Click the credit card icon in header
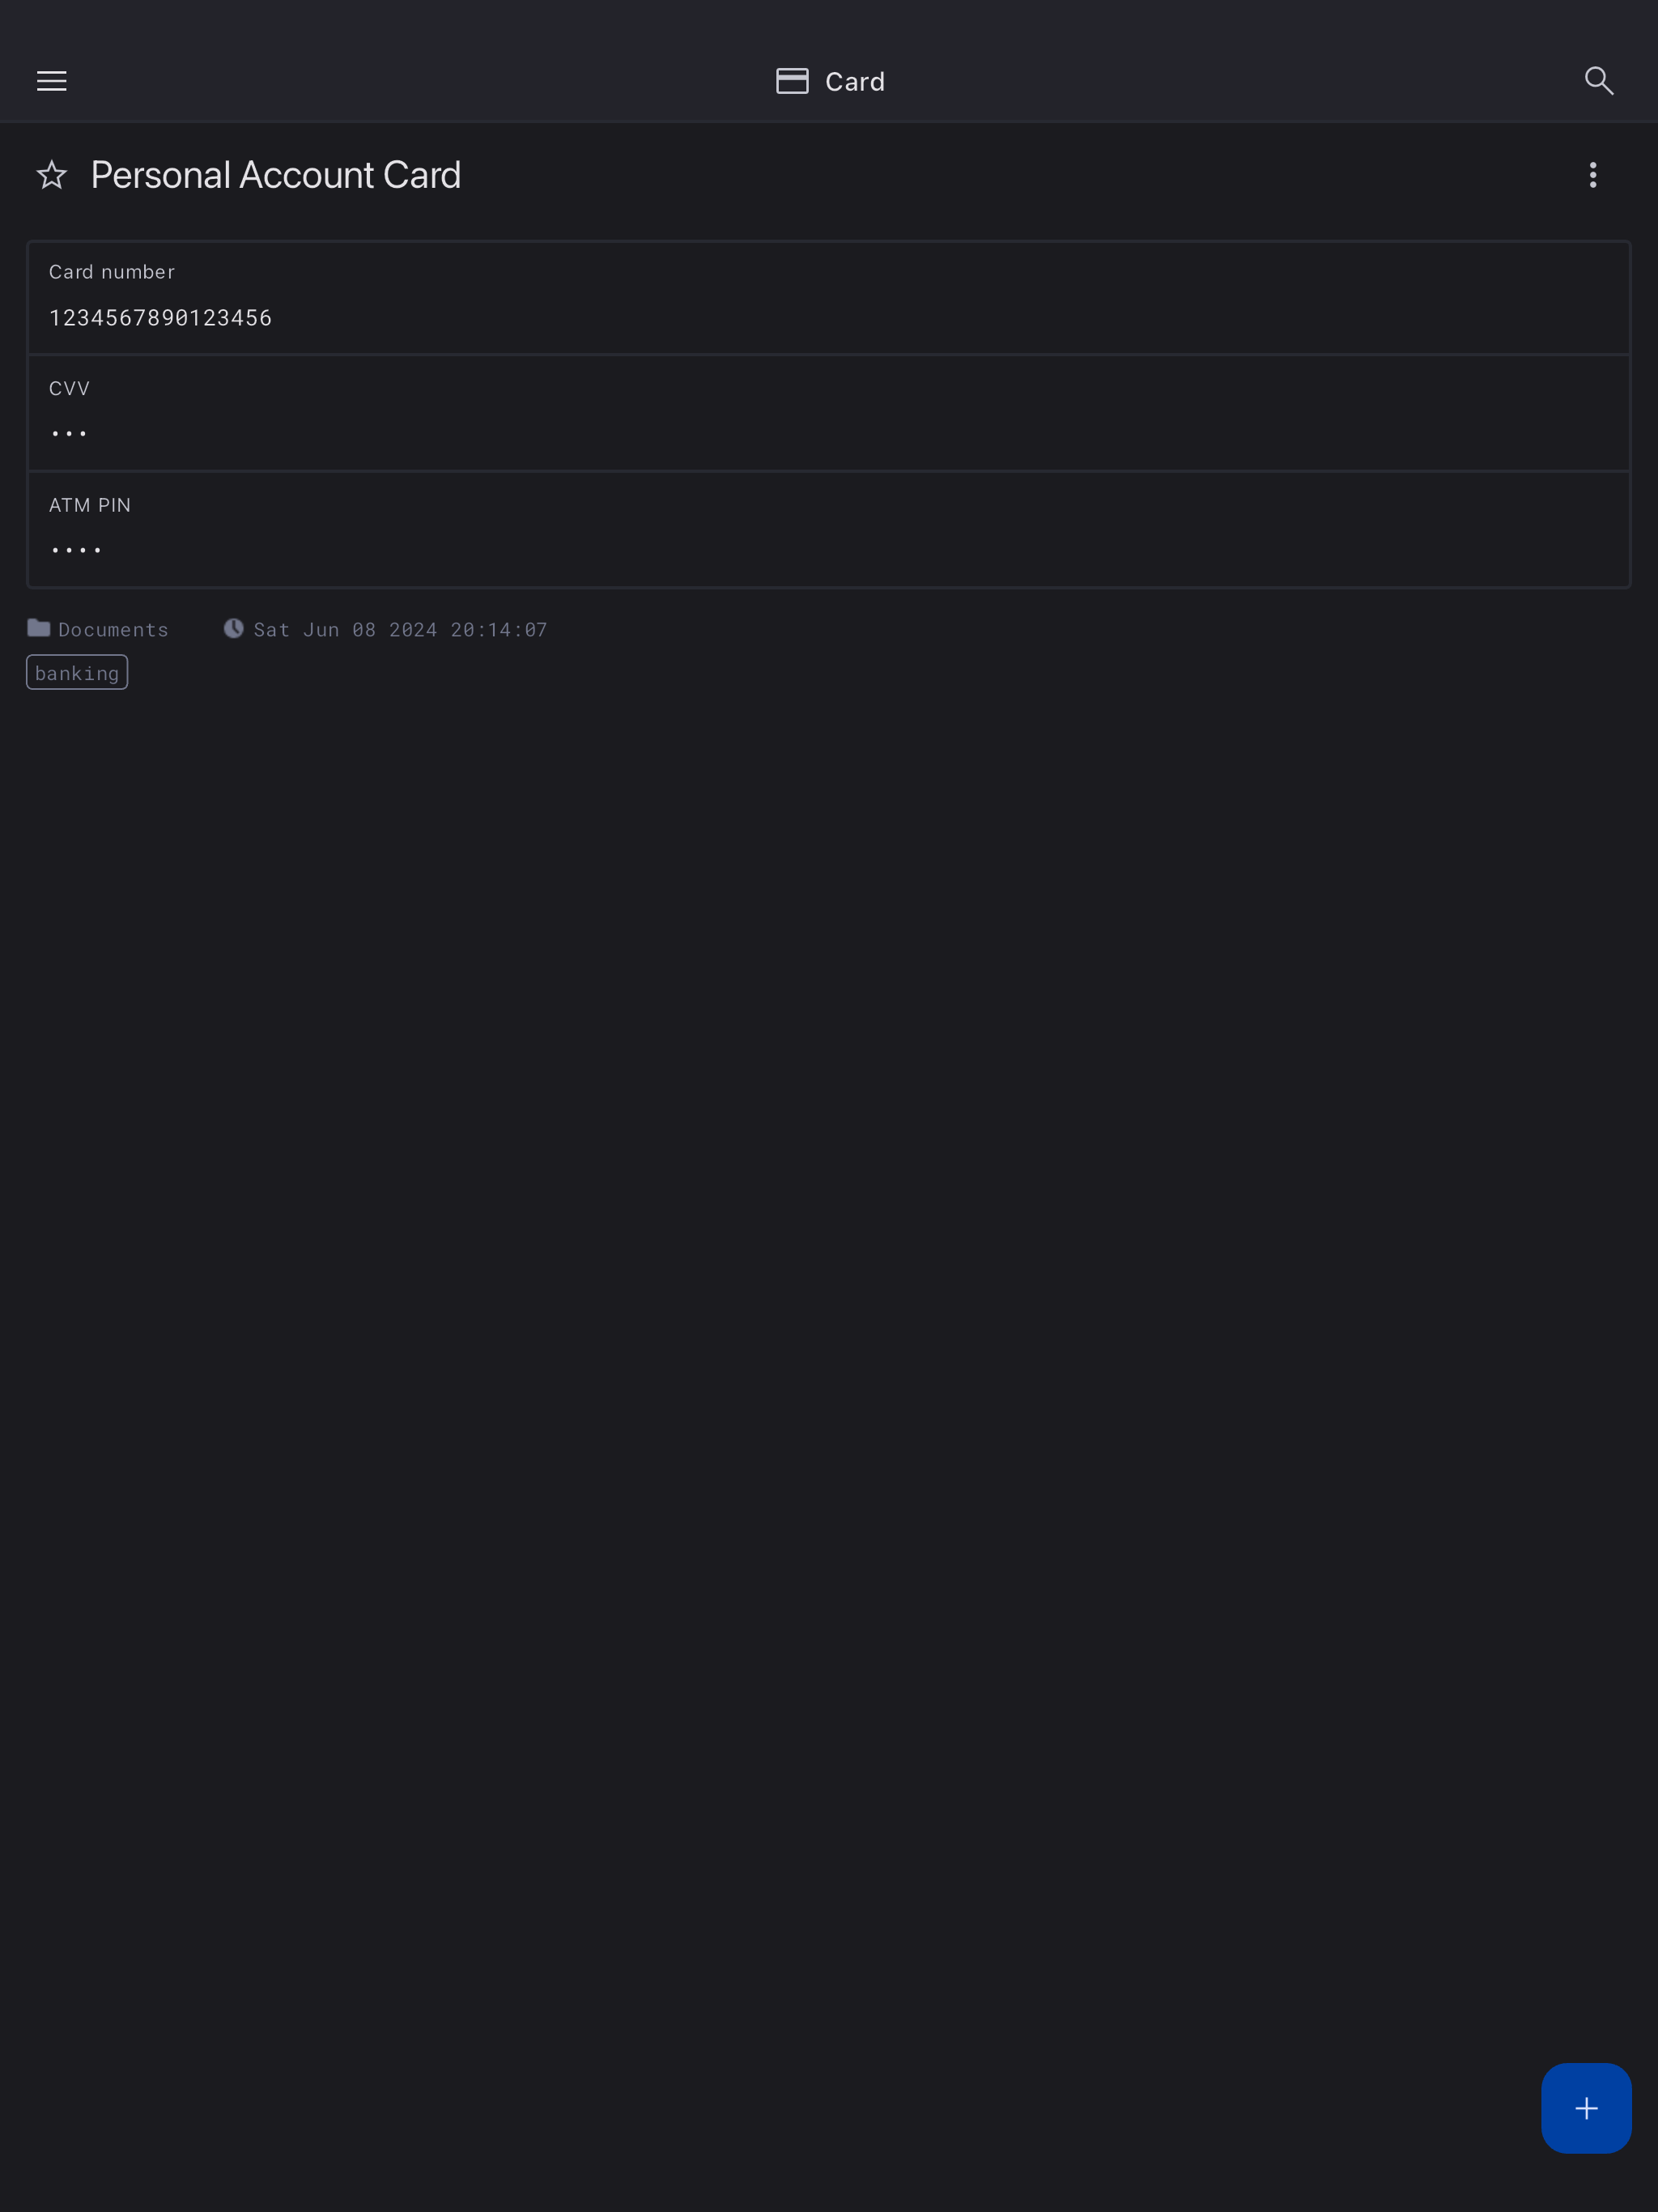Screen dimensions: 1658x2212 coord(792,81)
